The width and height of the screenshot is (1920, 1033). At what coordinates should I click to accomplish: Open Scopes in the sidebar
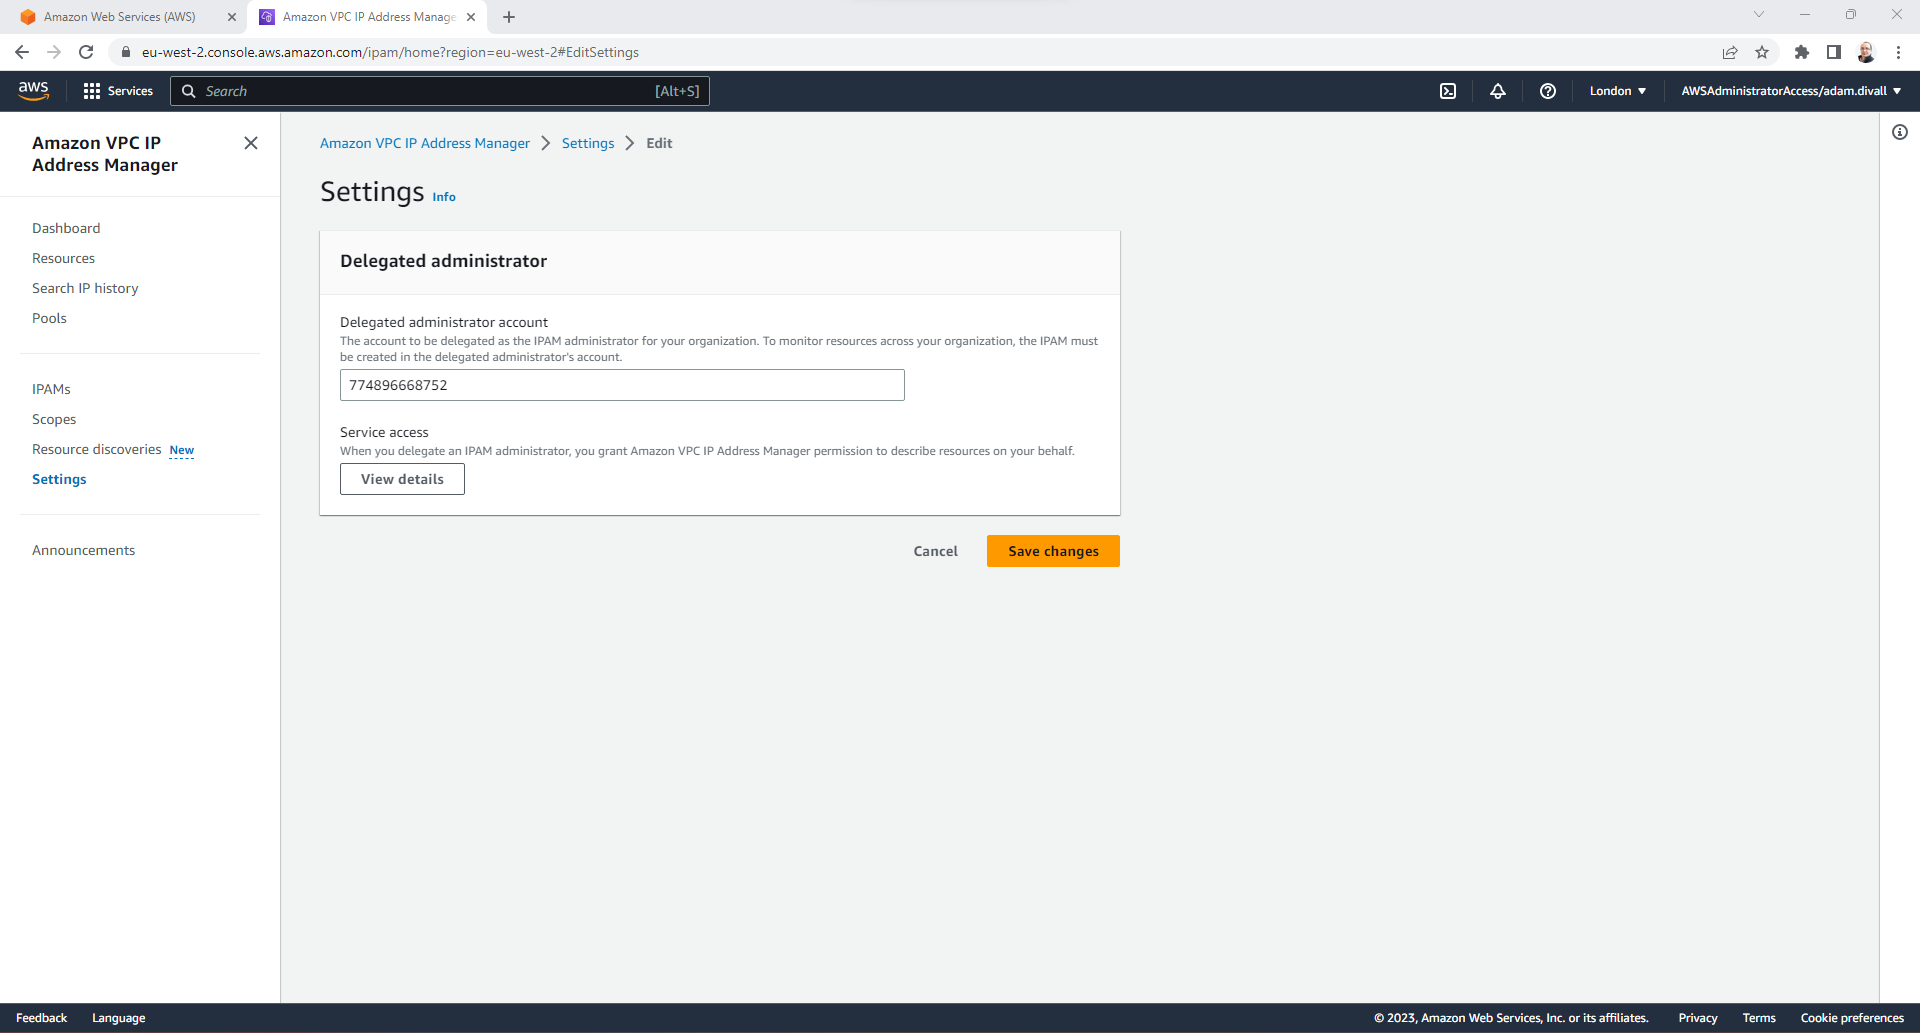click(54, 419)
